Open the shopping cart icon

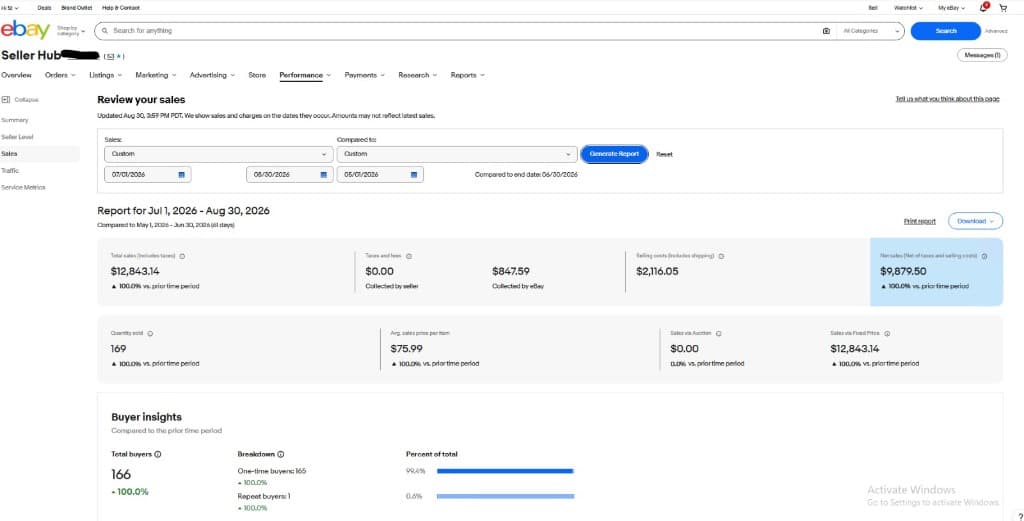(1003, 8)
